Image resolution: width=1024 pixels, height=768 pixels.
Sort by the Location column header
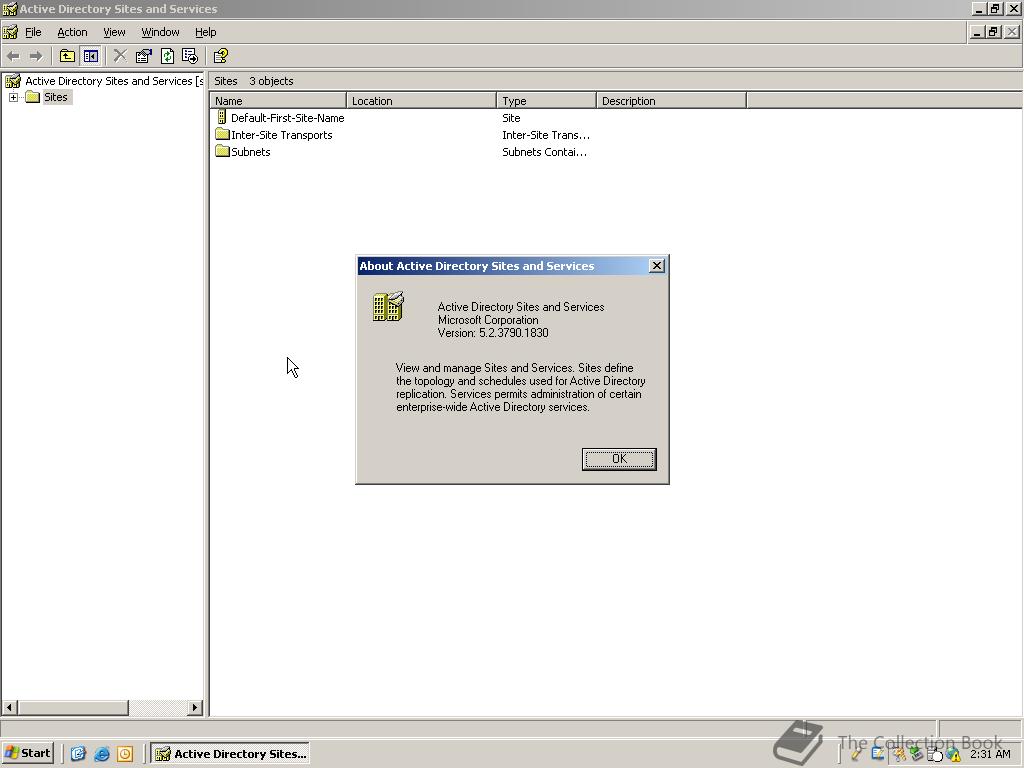[421, 101]
